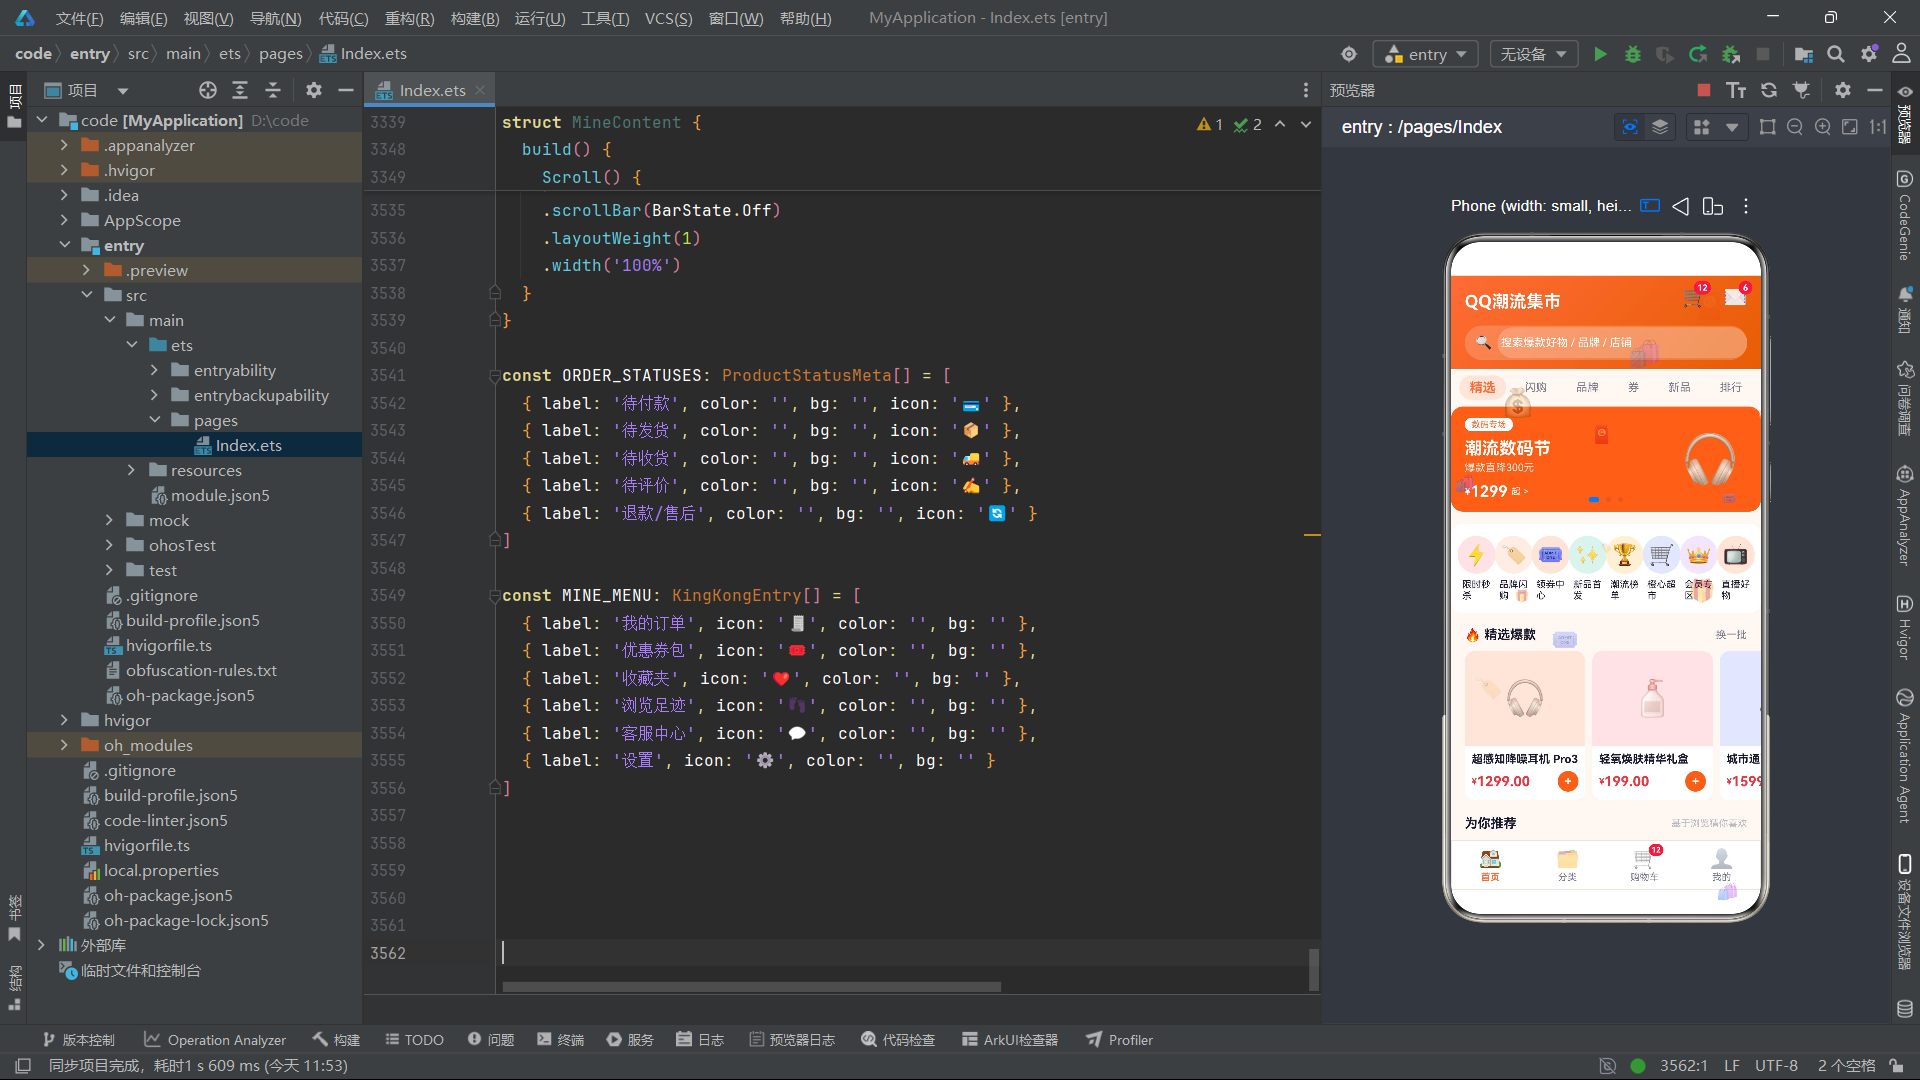Open the 无设备 device selector dropdown
This screenshot has height=1080, width=1920.
tap(1534, 54)
